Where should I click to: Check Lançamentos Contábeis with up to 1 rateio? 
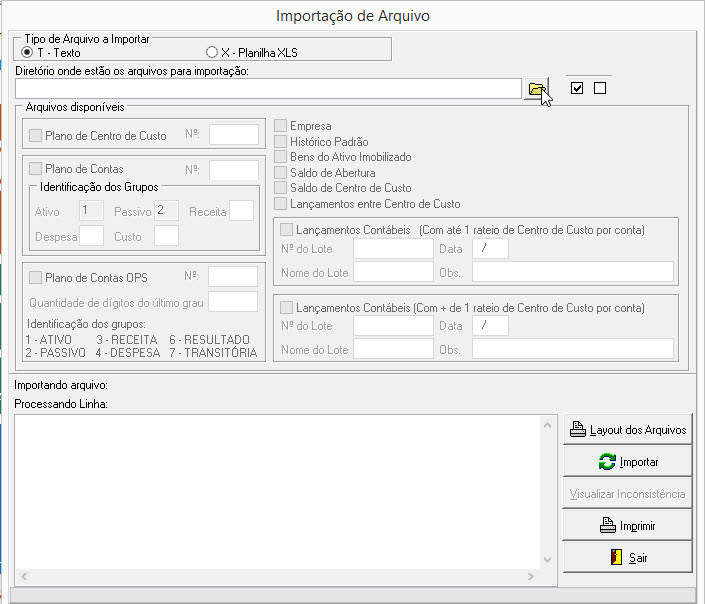coord(286,230)
